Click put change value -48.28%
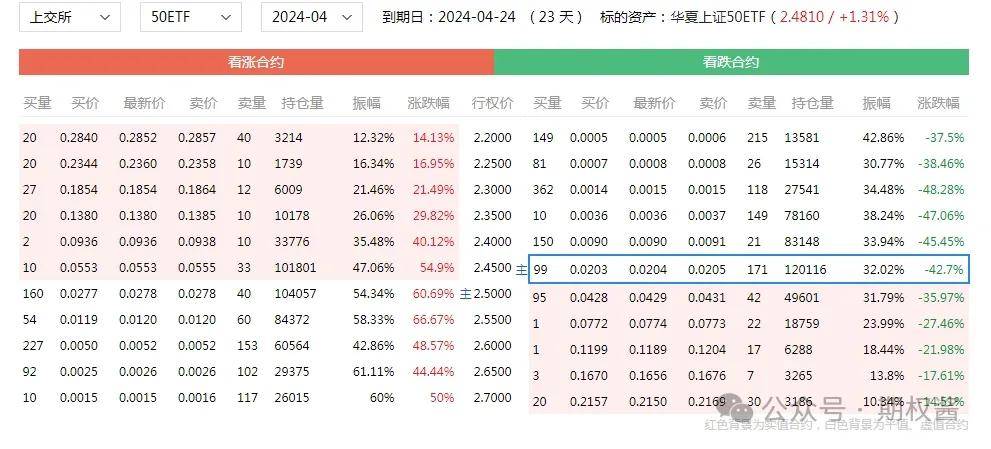The height and width of the screenshot is (449, 991). 941,190
